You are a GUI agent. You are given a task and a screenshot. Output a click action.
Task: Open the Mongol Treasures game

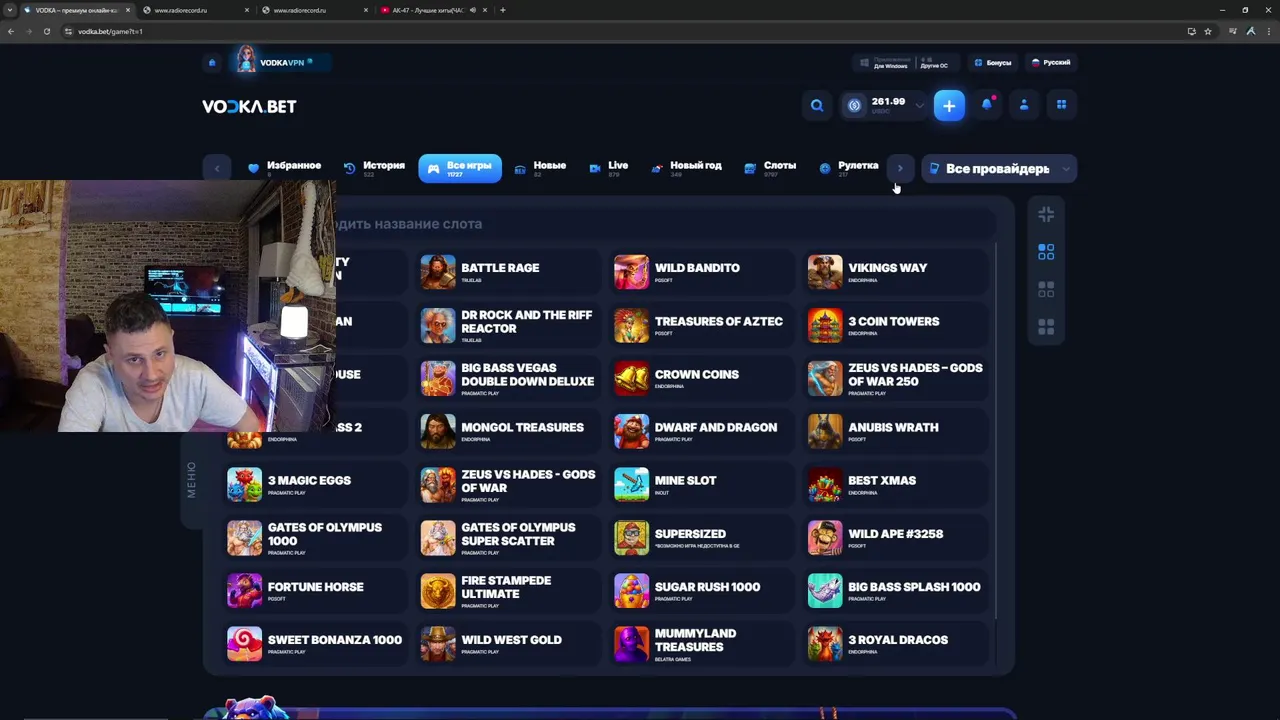507,431
